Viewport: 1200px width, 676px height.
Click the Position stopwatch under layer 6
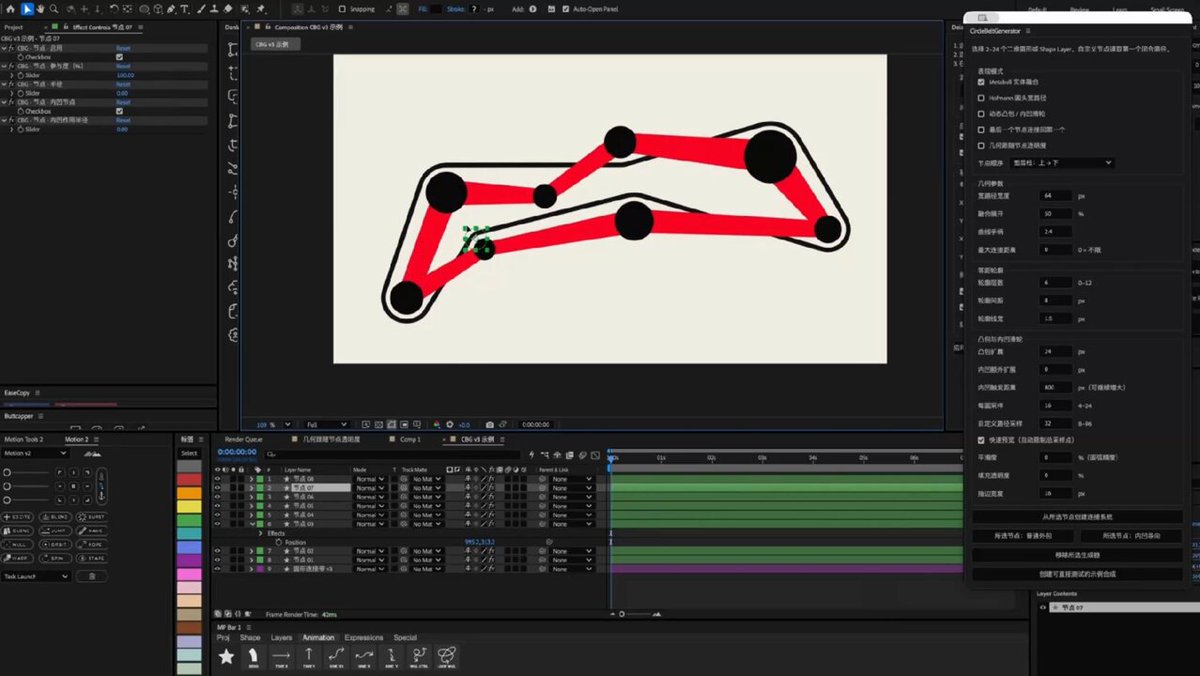click(279, 542)
